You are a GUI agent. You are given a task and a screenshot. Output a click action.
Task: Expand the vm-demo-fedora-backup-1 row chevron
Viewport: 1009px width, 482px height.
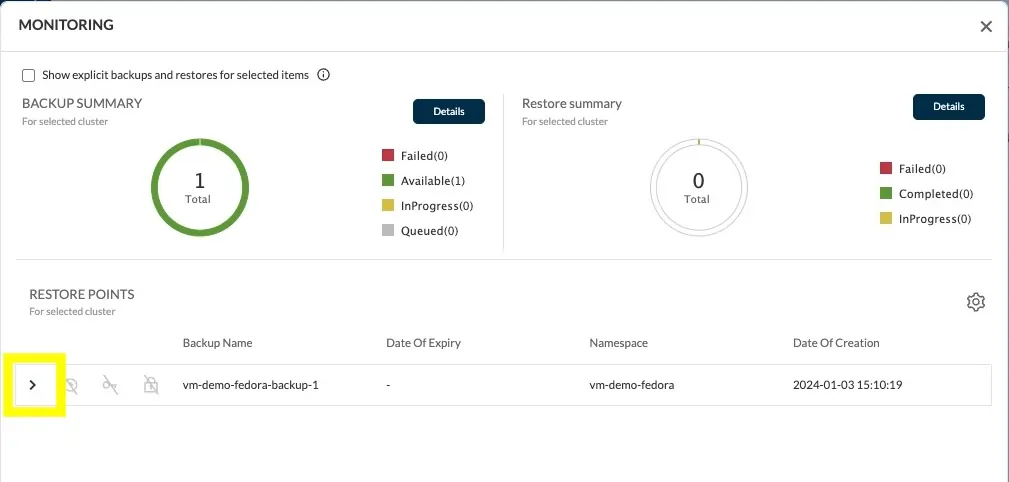(33, 385)
